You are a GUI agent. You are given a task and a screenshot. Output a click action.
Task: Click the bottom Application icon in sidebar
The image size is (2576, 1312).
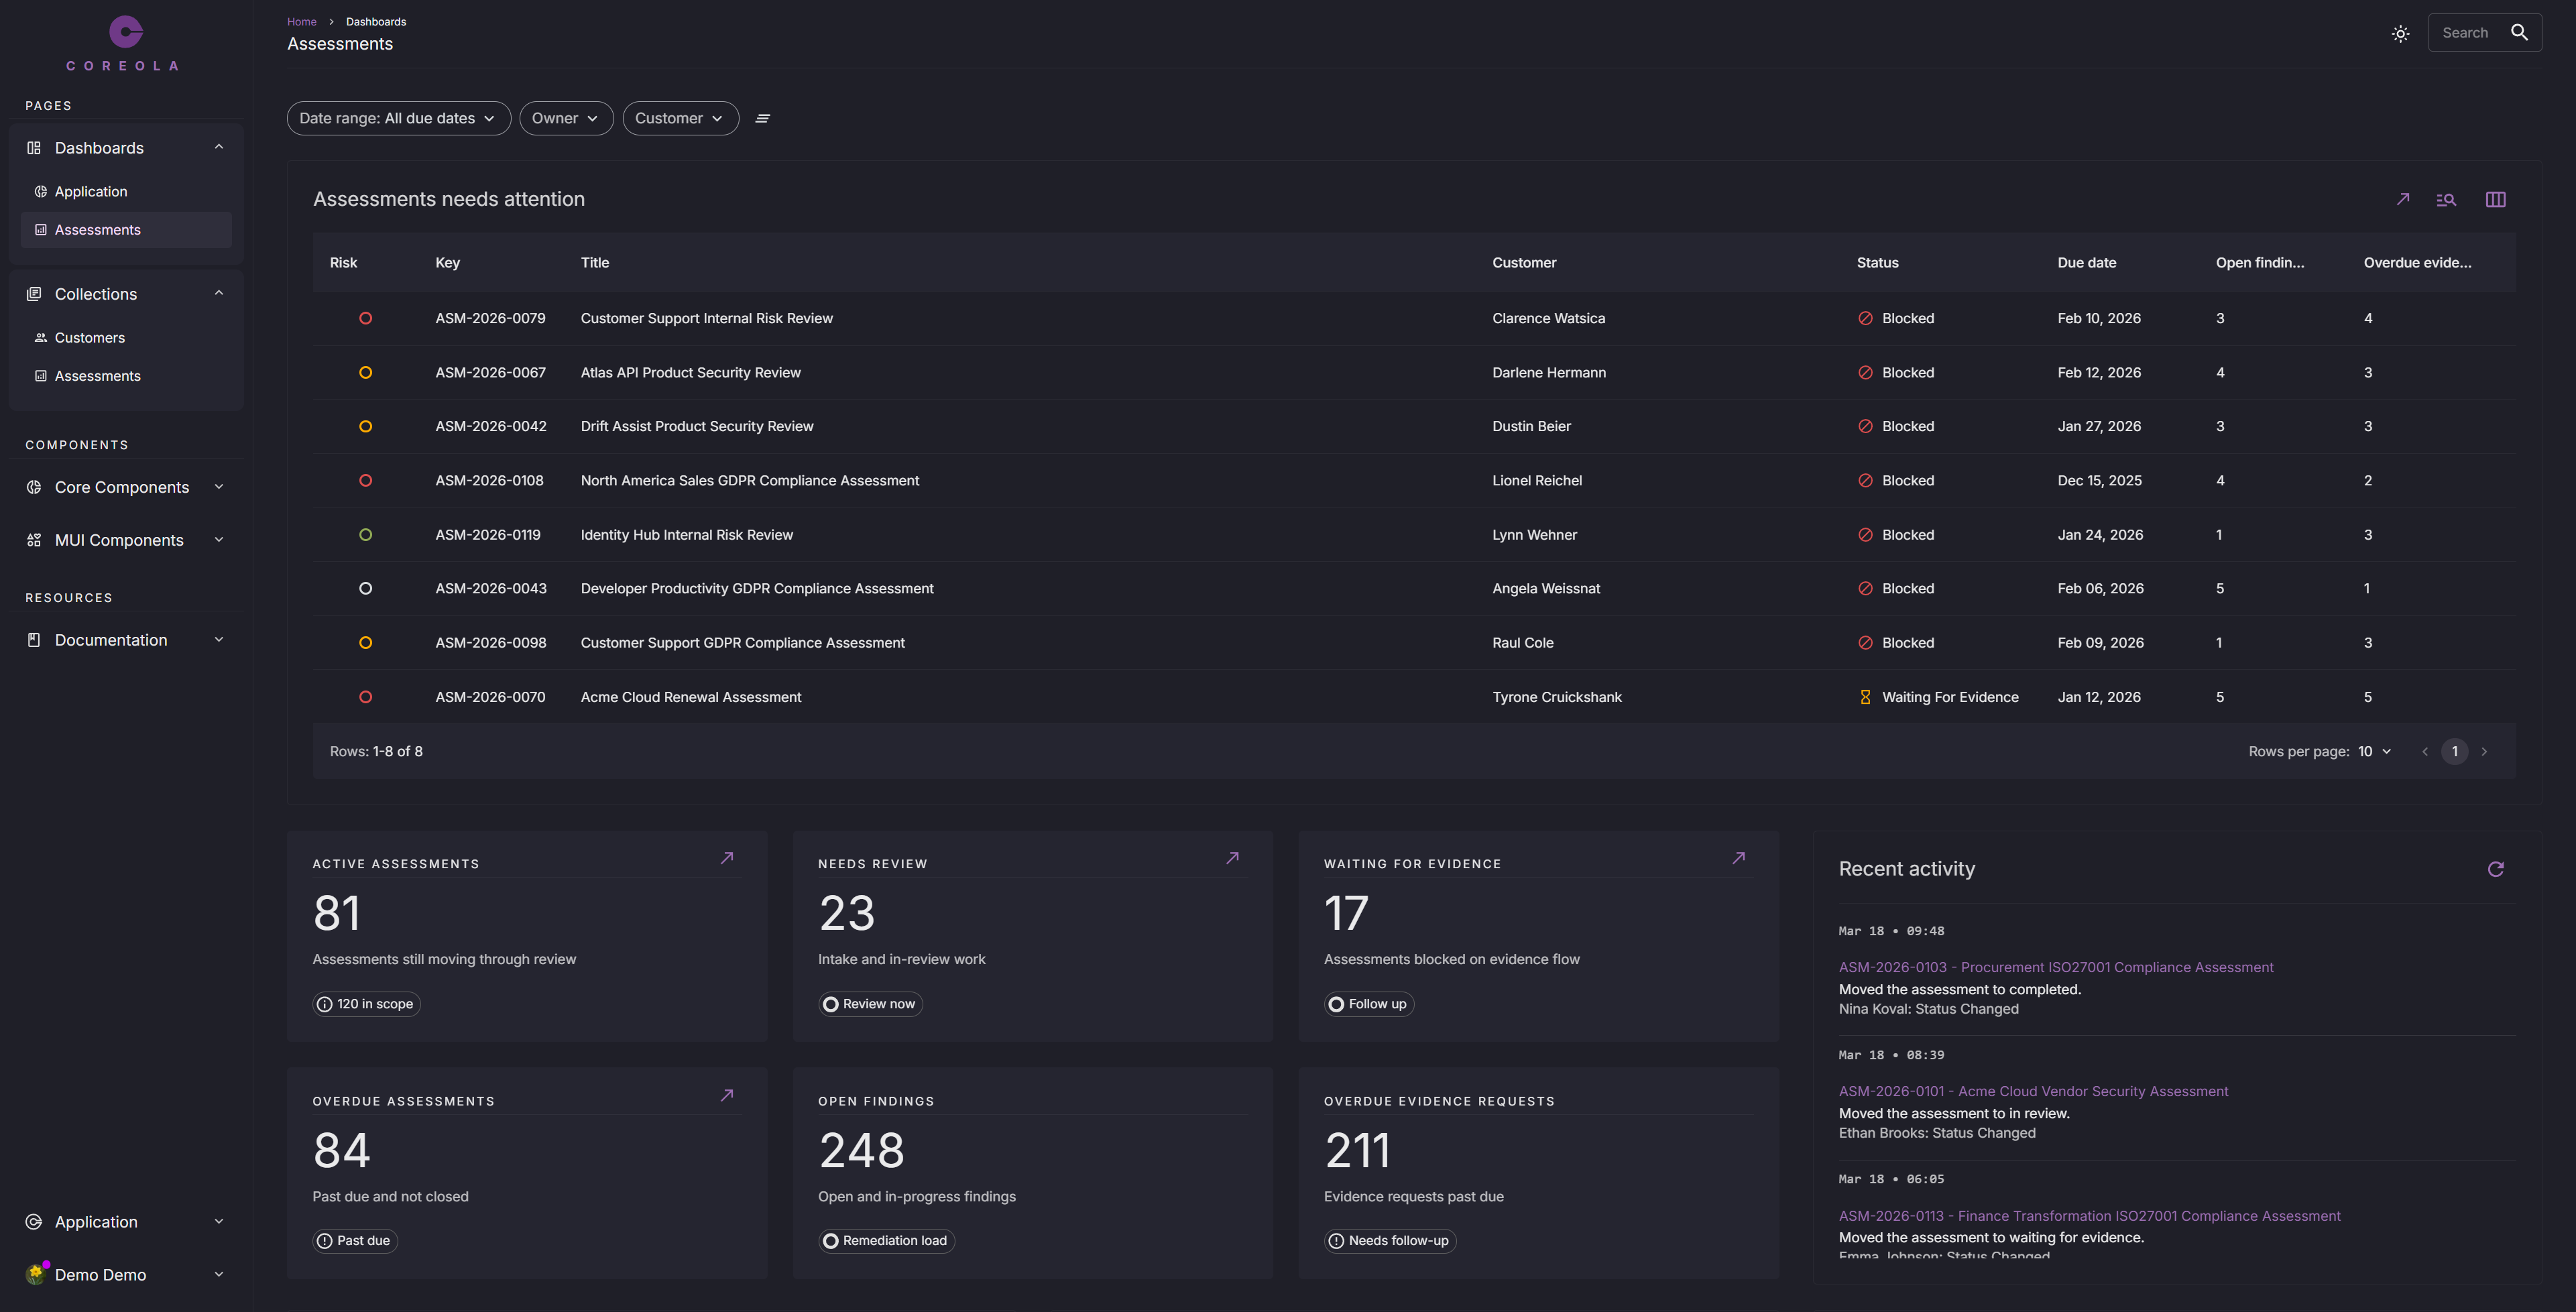(x=34, y=1222)
